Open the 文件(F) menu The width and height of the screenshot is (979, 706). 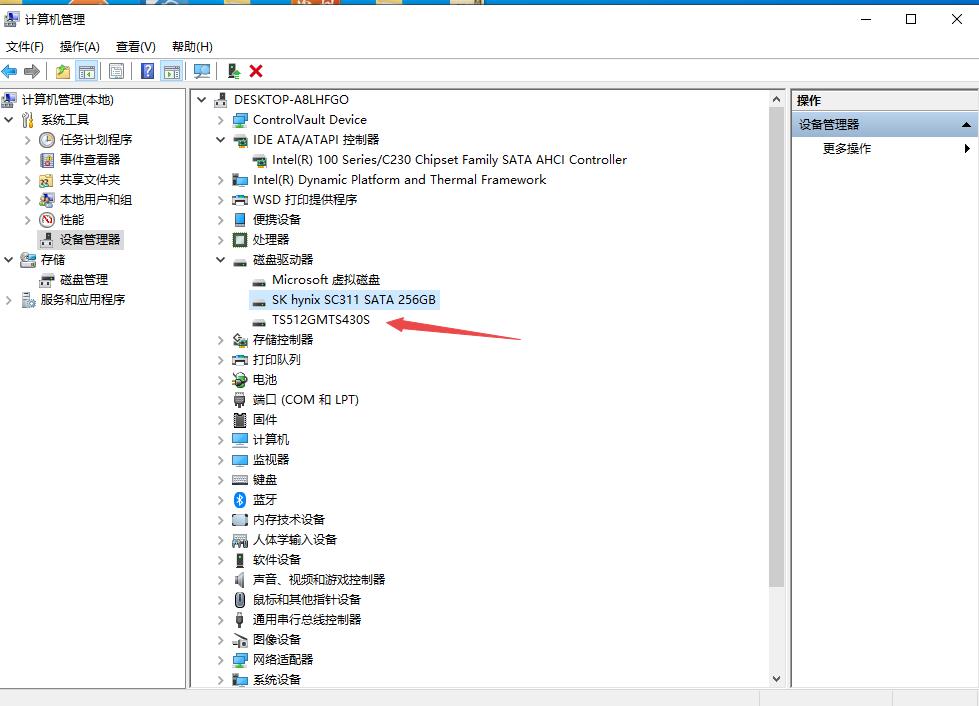coord(25,47)
